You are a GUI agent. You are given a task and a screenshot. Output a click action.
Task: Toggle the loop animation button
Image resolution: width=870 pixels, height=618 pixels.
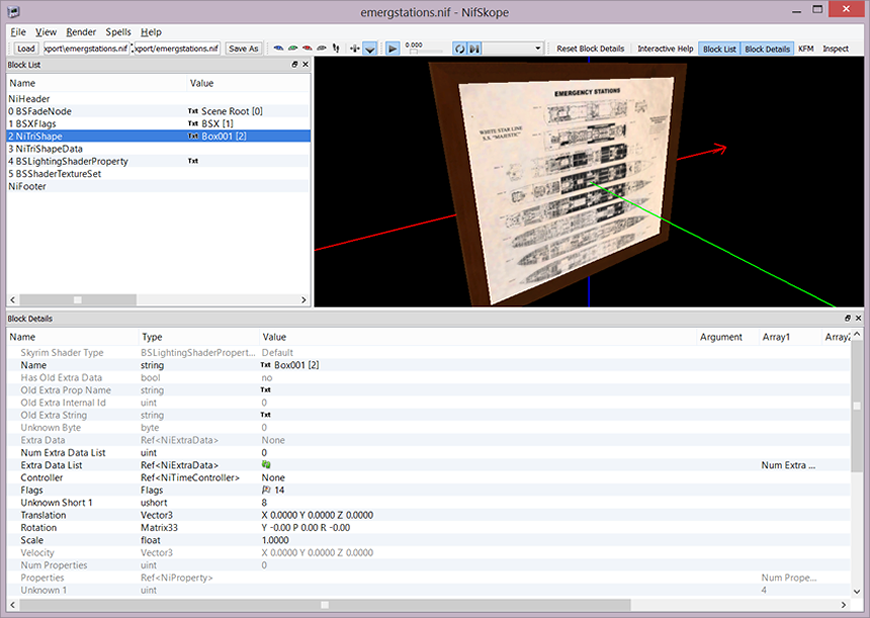click(459, 49)
